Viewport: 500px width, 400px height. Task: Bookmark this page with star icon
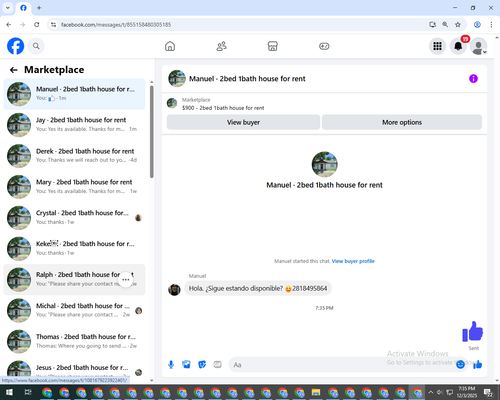458,24
